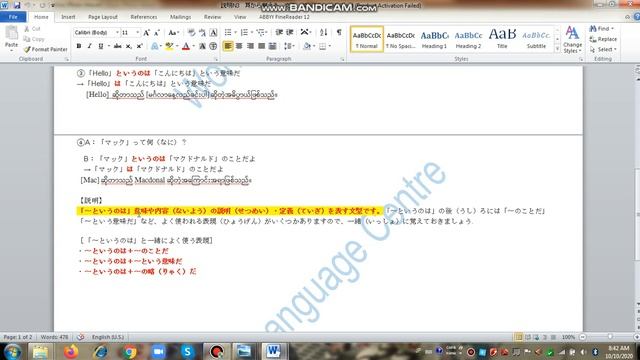Click Grow Font icon

146,33
